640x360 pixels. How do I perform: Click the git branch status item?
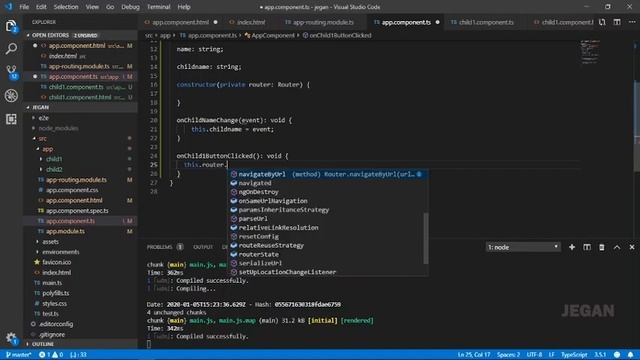(18, 355)
